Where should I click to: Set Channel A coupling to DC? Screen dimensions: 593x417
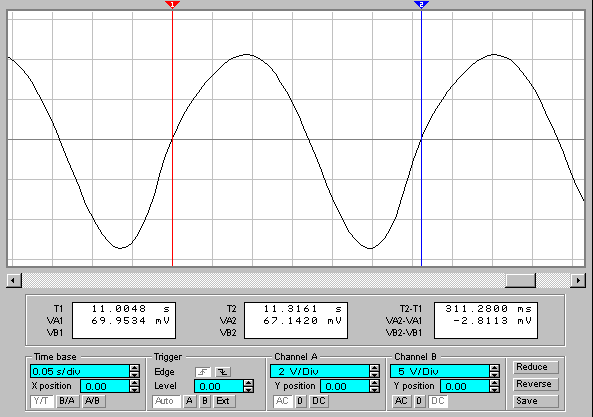tap(318, 401)
